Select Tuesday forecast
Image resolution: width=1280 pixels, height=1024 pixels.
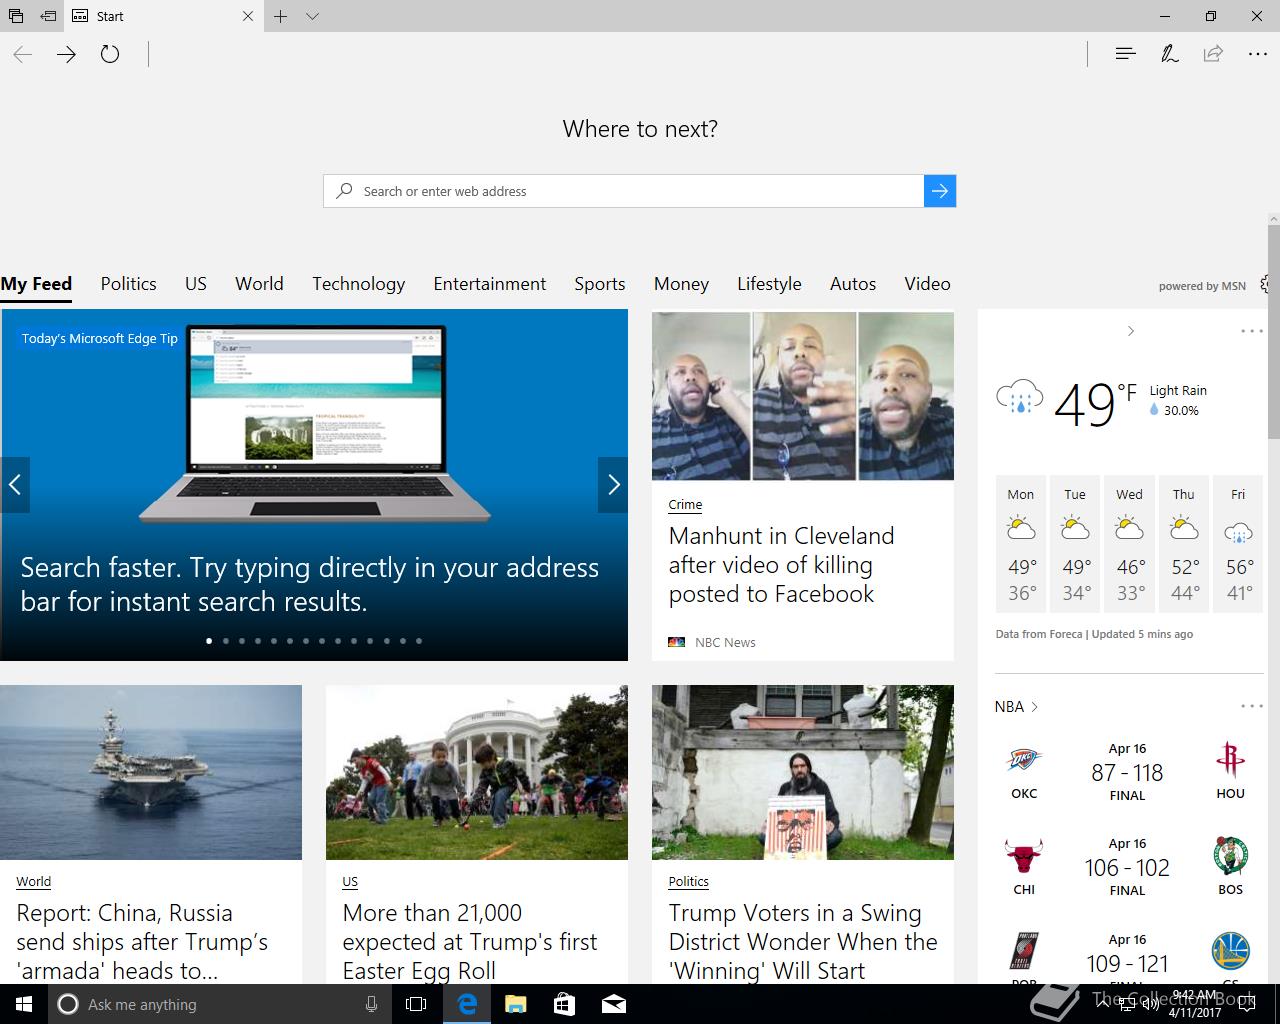click(1075, 544)
